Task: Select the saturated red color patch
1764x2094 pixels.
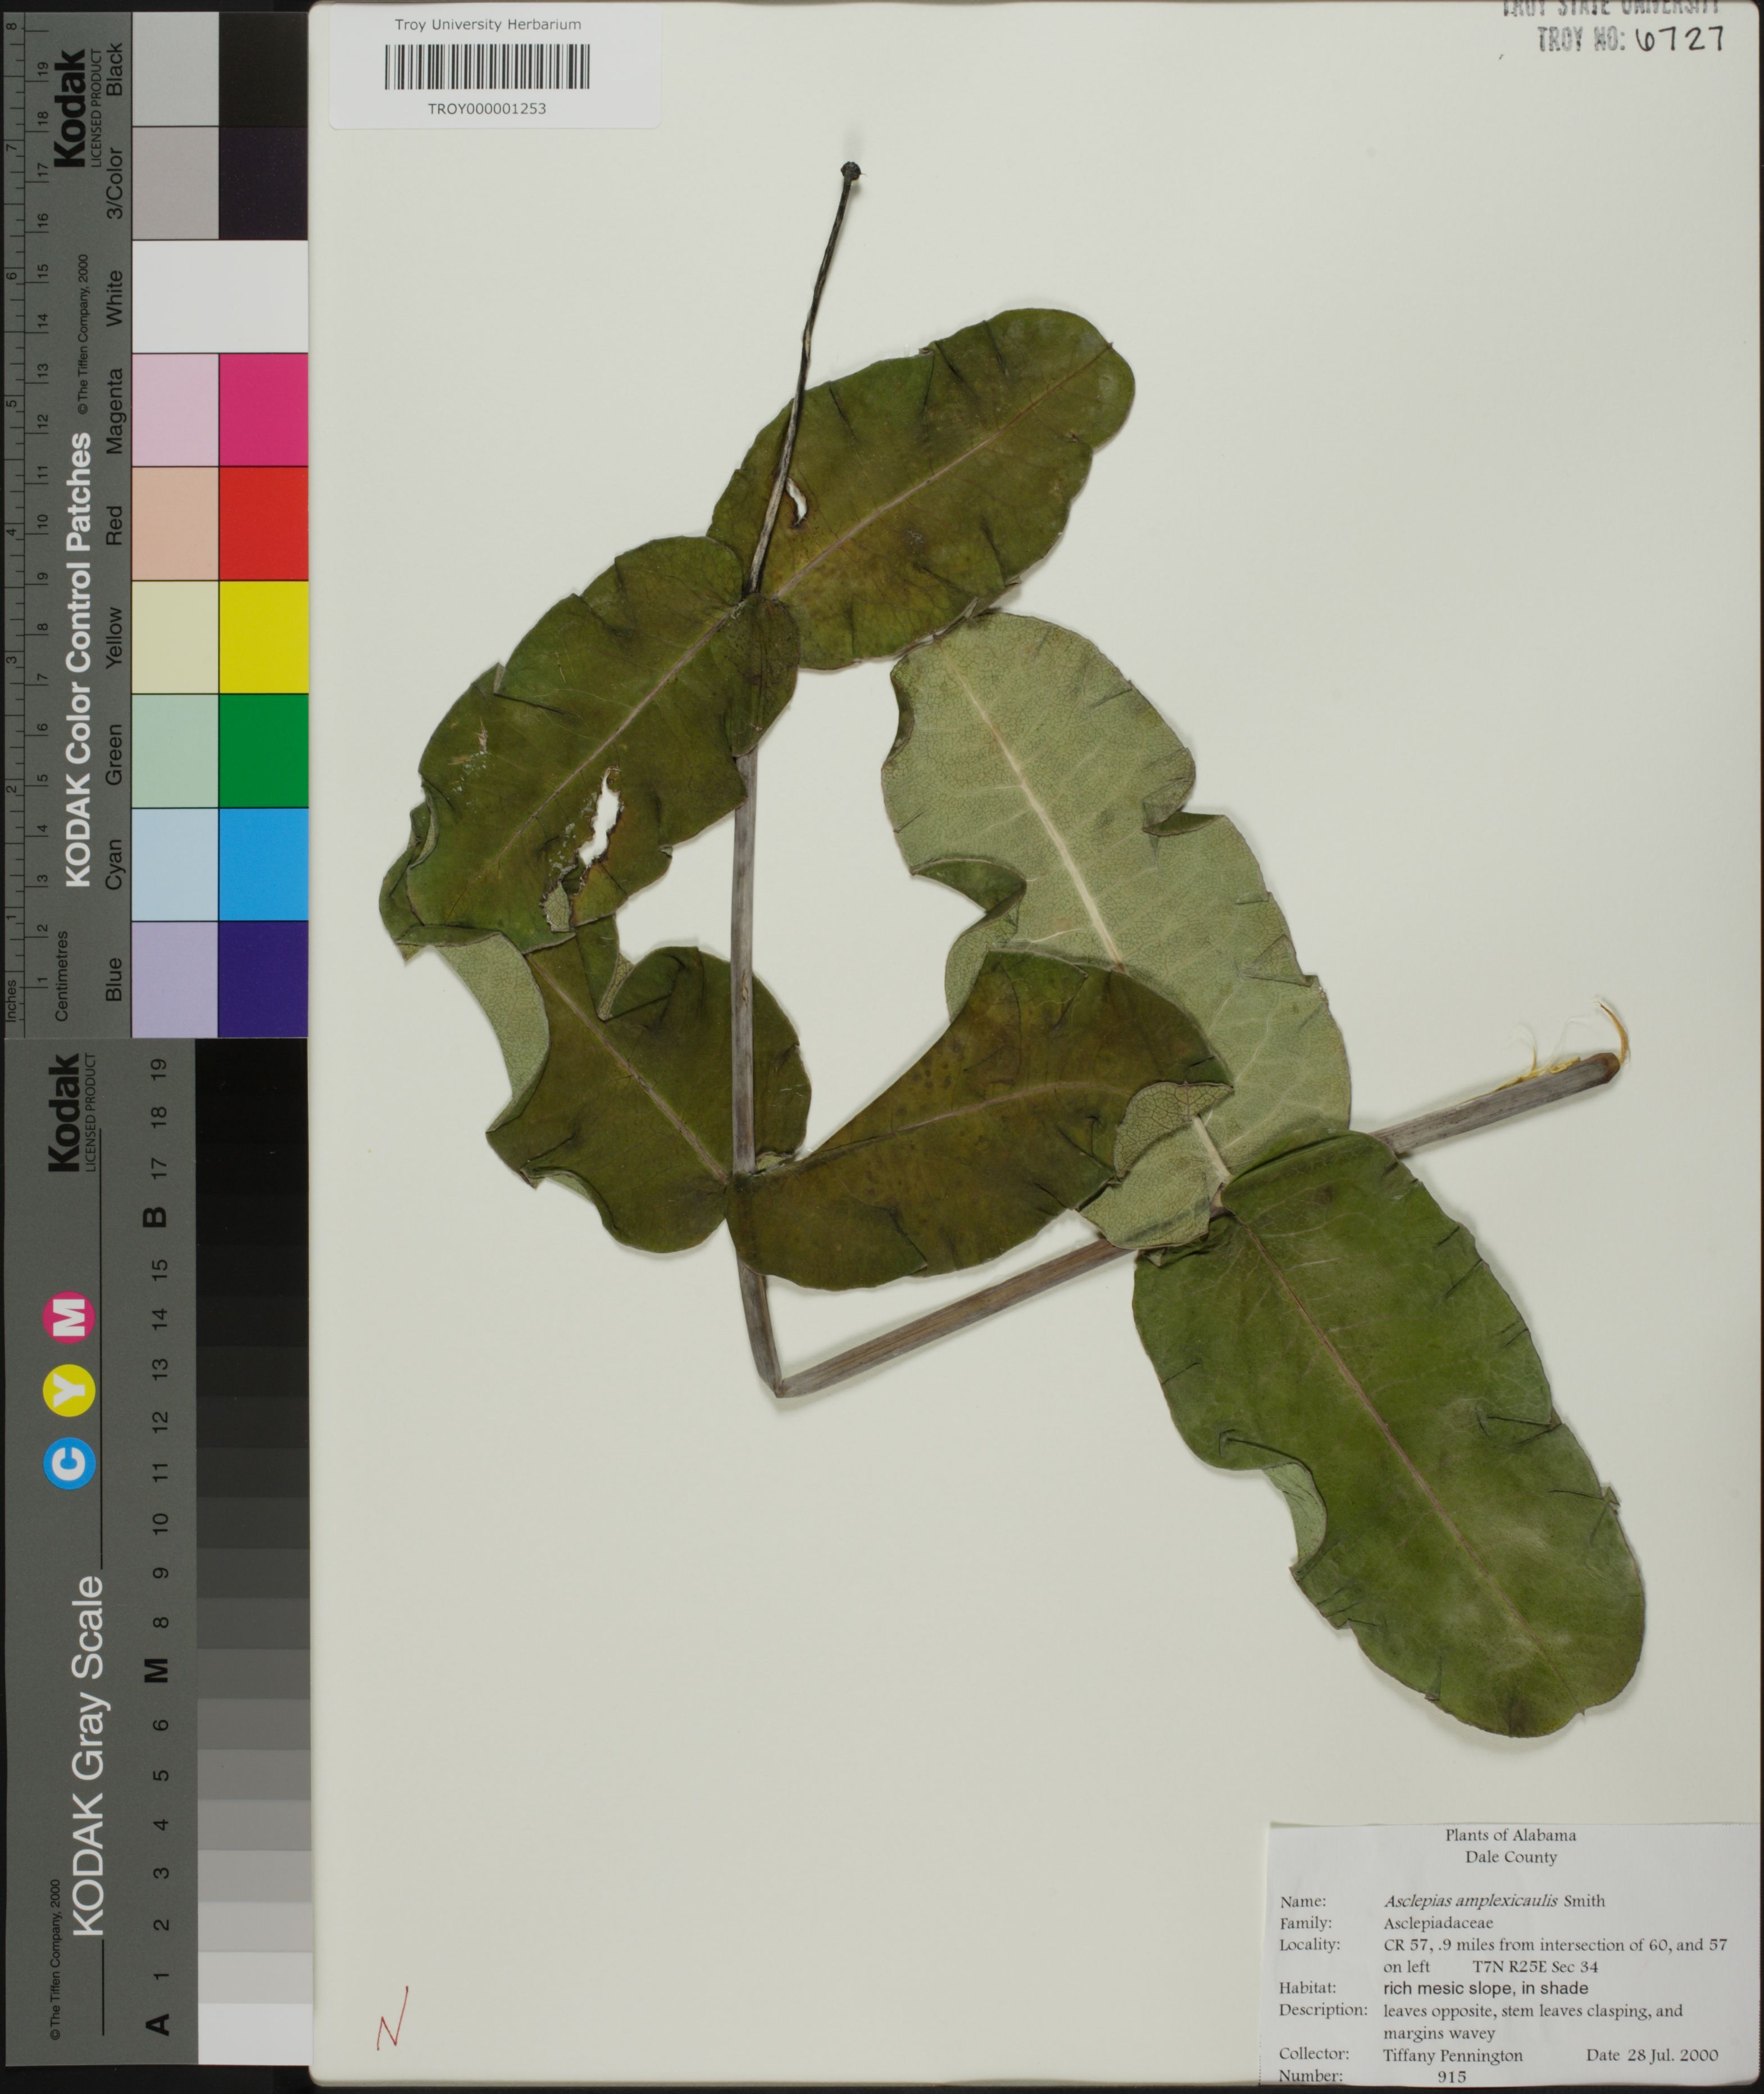Action: (x=263, y=523)
